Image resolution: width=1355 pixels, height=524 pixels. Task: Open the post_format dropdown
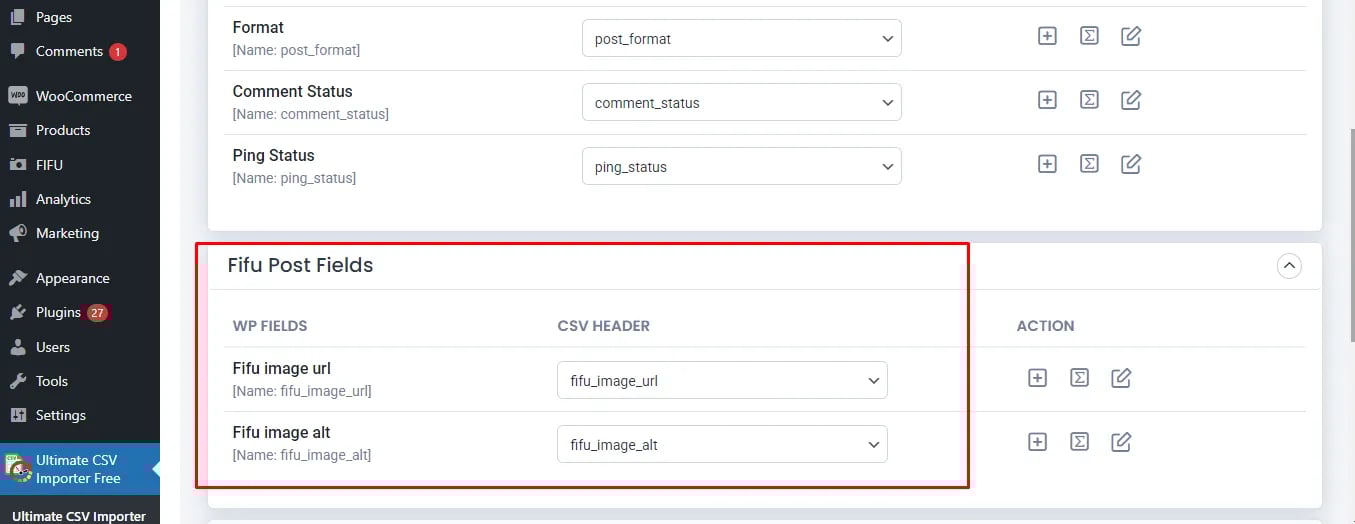742,38
